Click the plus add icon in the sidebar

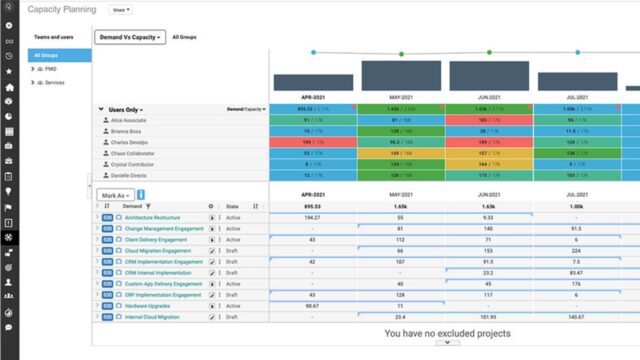[9, 25]
